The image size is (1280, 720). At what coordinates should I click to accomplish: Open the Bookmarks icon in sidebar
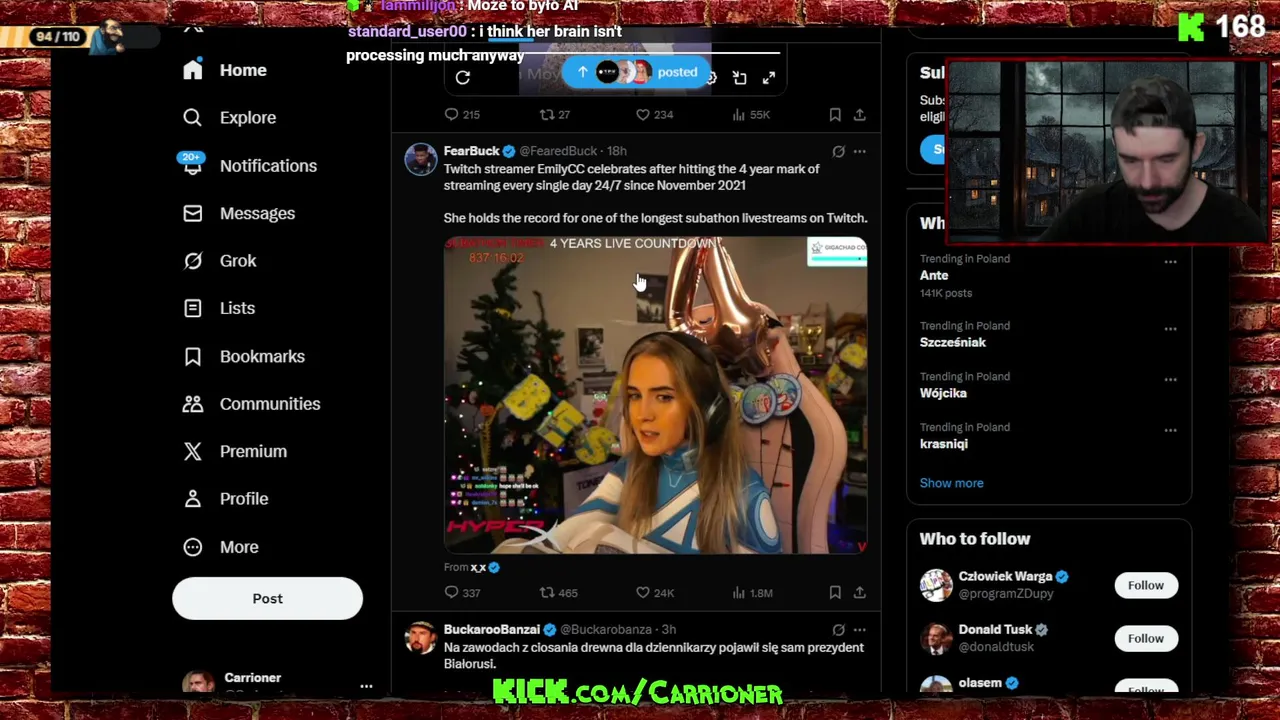pos(192,356)
